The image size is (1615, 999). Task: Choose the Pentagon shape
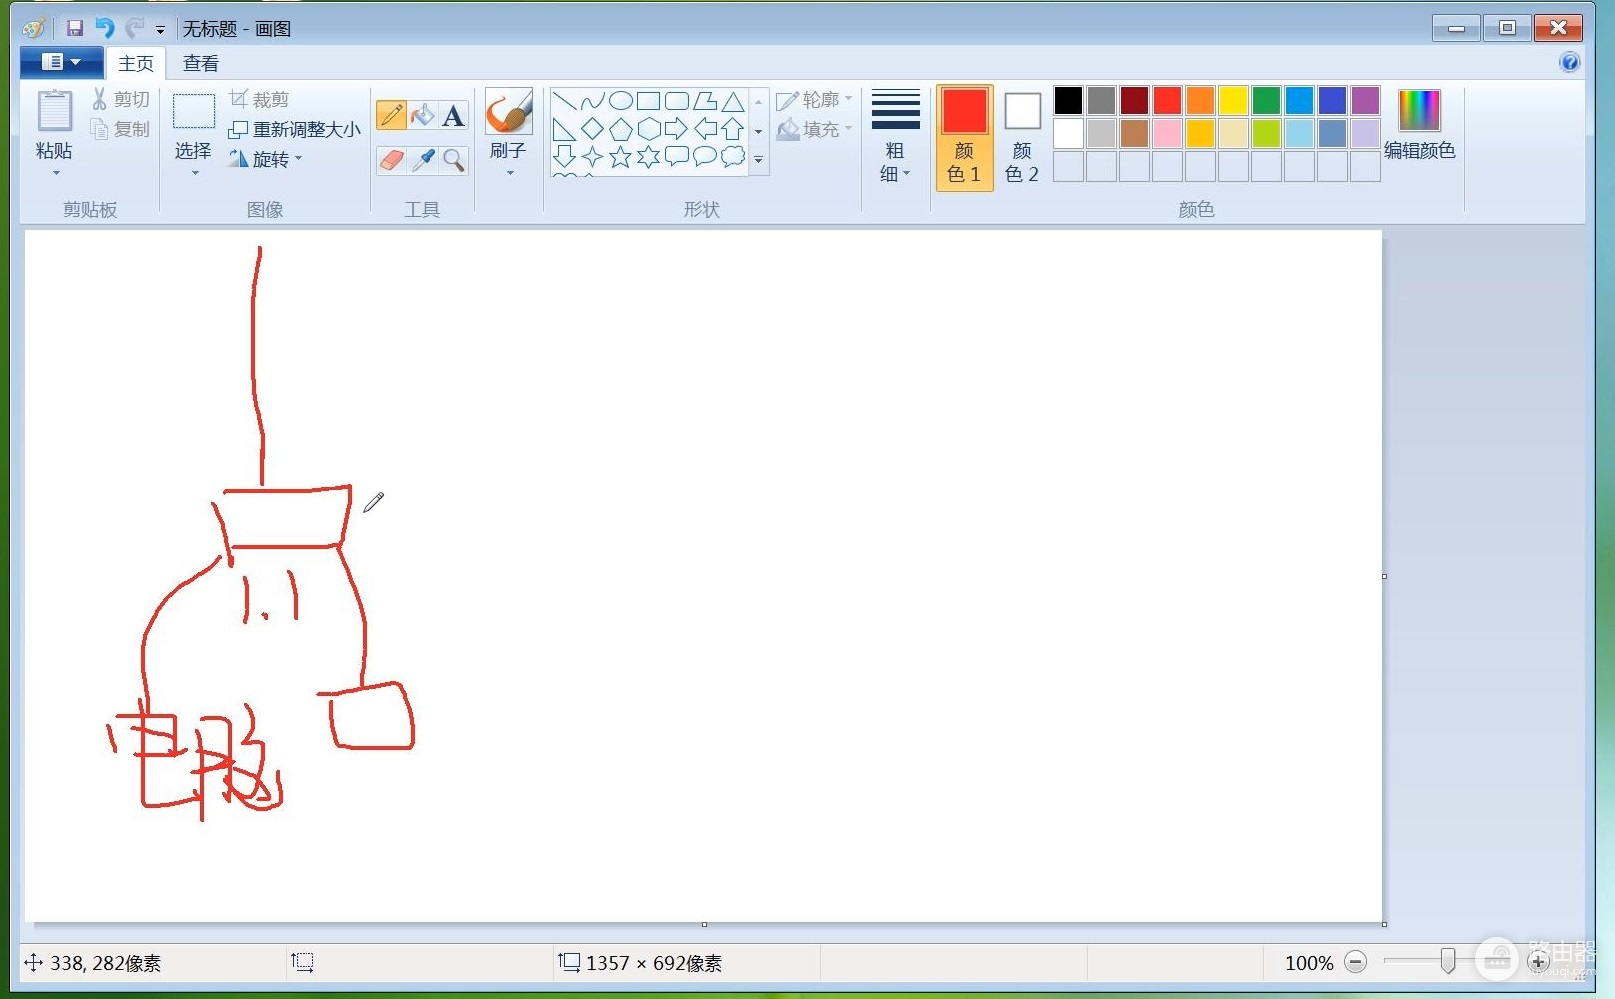pos(620,129)
